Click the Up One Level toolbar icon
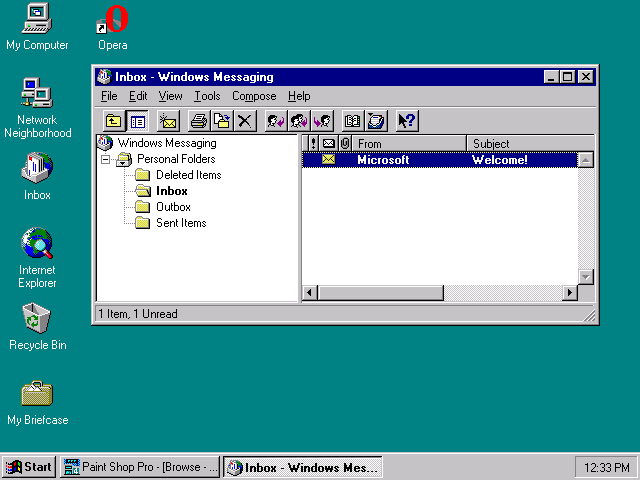 pyautogui.click(x=113, y=121)
